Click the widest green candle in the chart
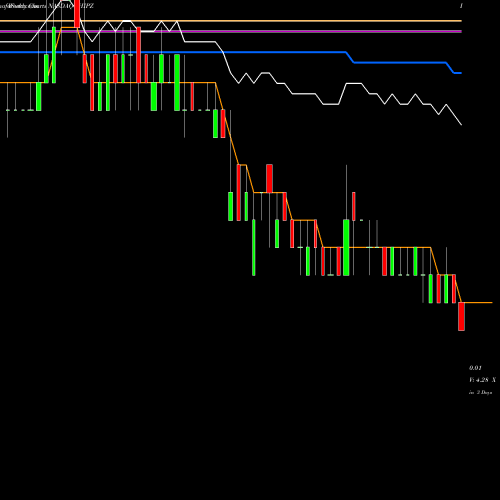The image size is (500, 500). pos(346,247)
